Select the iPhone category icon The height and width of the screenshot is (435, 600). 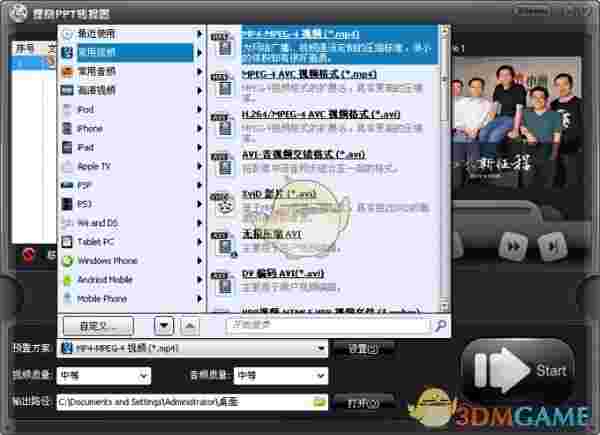tap(67, 129)
